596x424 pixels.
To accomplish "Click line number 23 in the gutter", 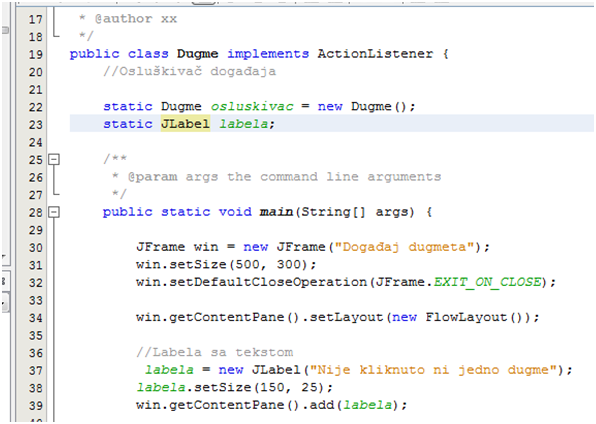I will (35, 124).
